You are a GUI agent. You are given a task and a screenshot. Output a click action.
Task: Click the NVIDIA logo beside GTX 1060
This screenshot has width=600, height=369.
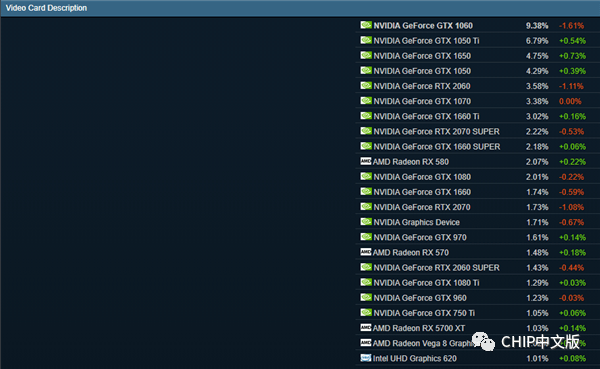click(366, 25)
